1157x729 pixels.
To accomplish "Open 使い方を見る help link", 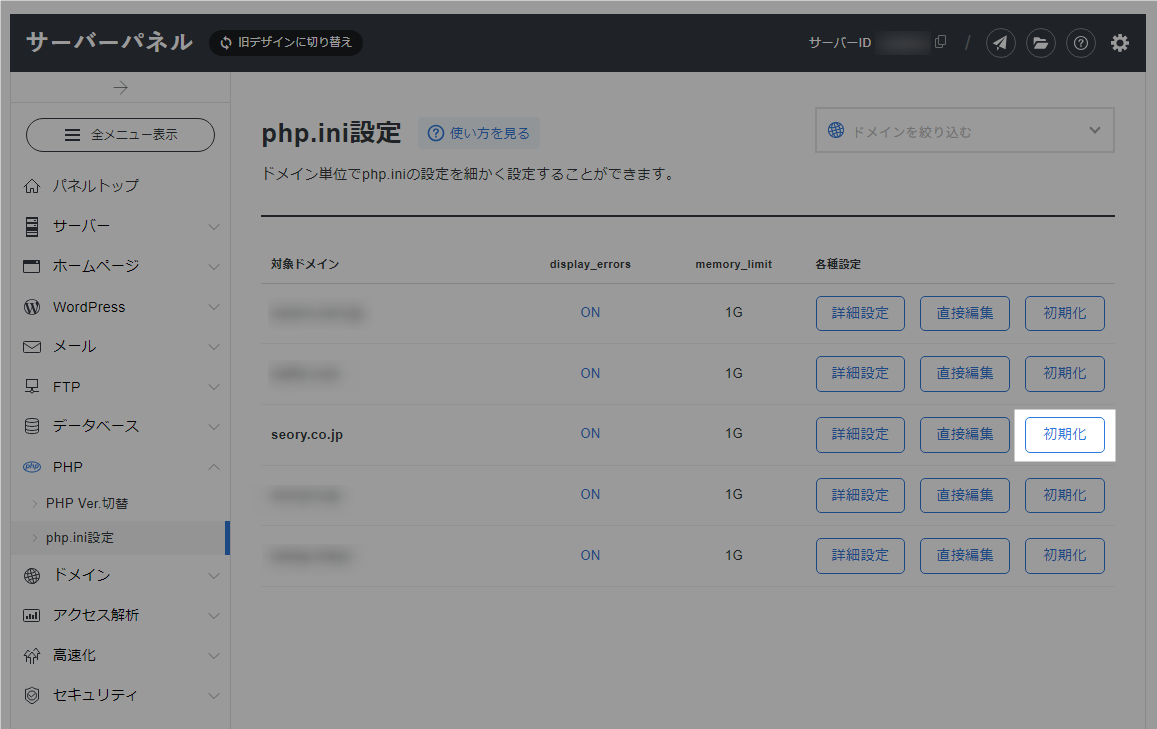I will pos(478,133).
